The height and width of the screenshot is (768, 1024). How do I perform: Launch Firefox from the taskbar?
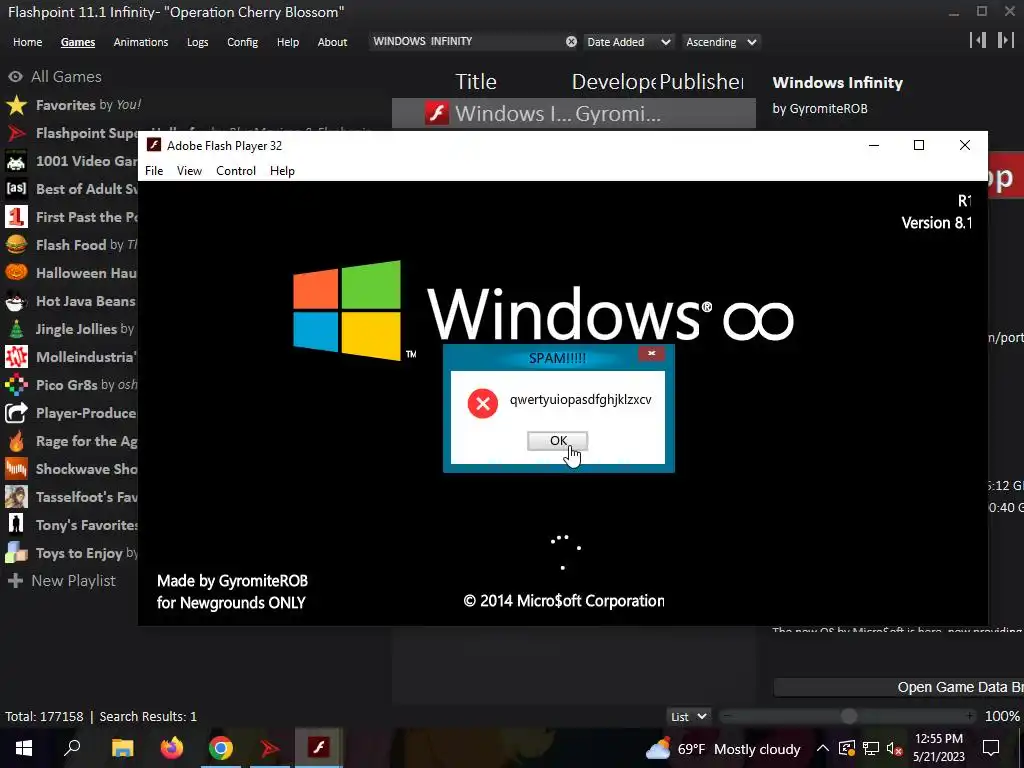tap(172, 748)
